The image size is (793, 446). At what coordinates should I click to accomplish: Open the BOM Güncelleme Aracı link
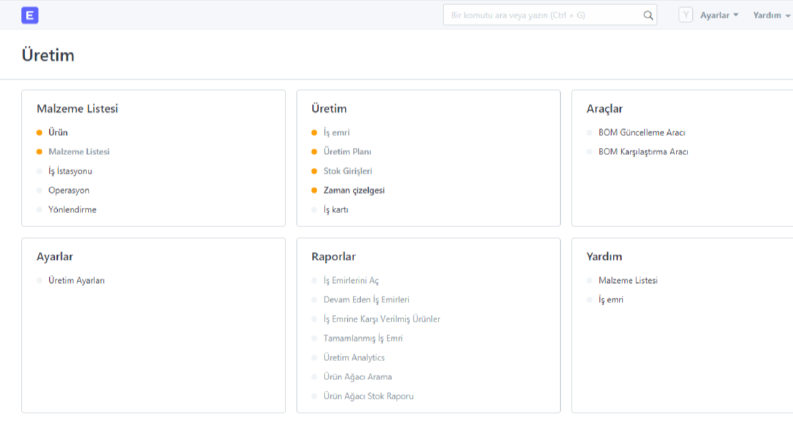tap(642, 132)
